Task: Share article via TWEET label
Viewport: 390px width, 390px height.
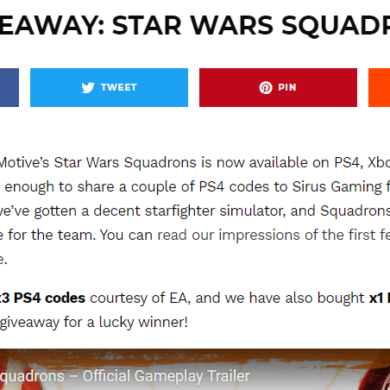Action: tap(119, 88)
